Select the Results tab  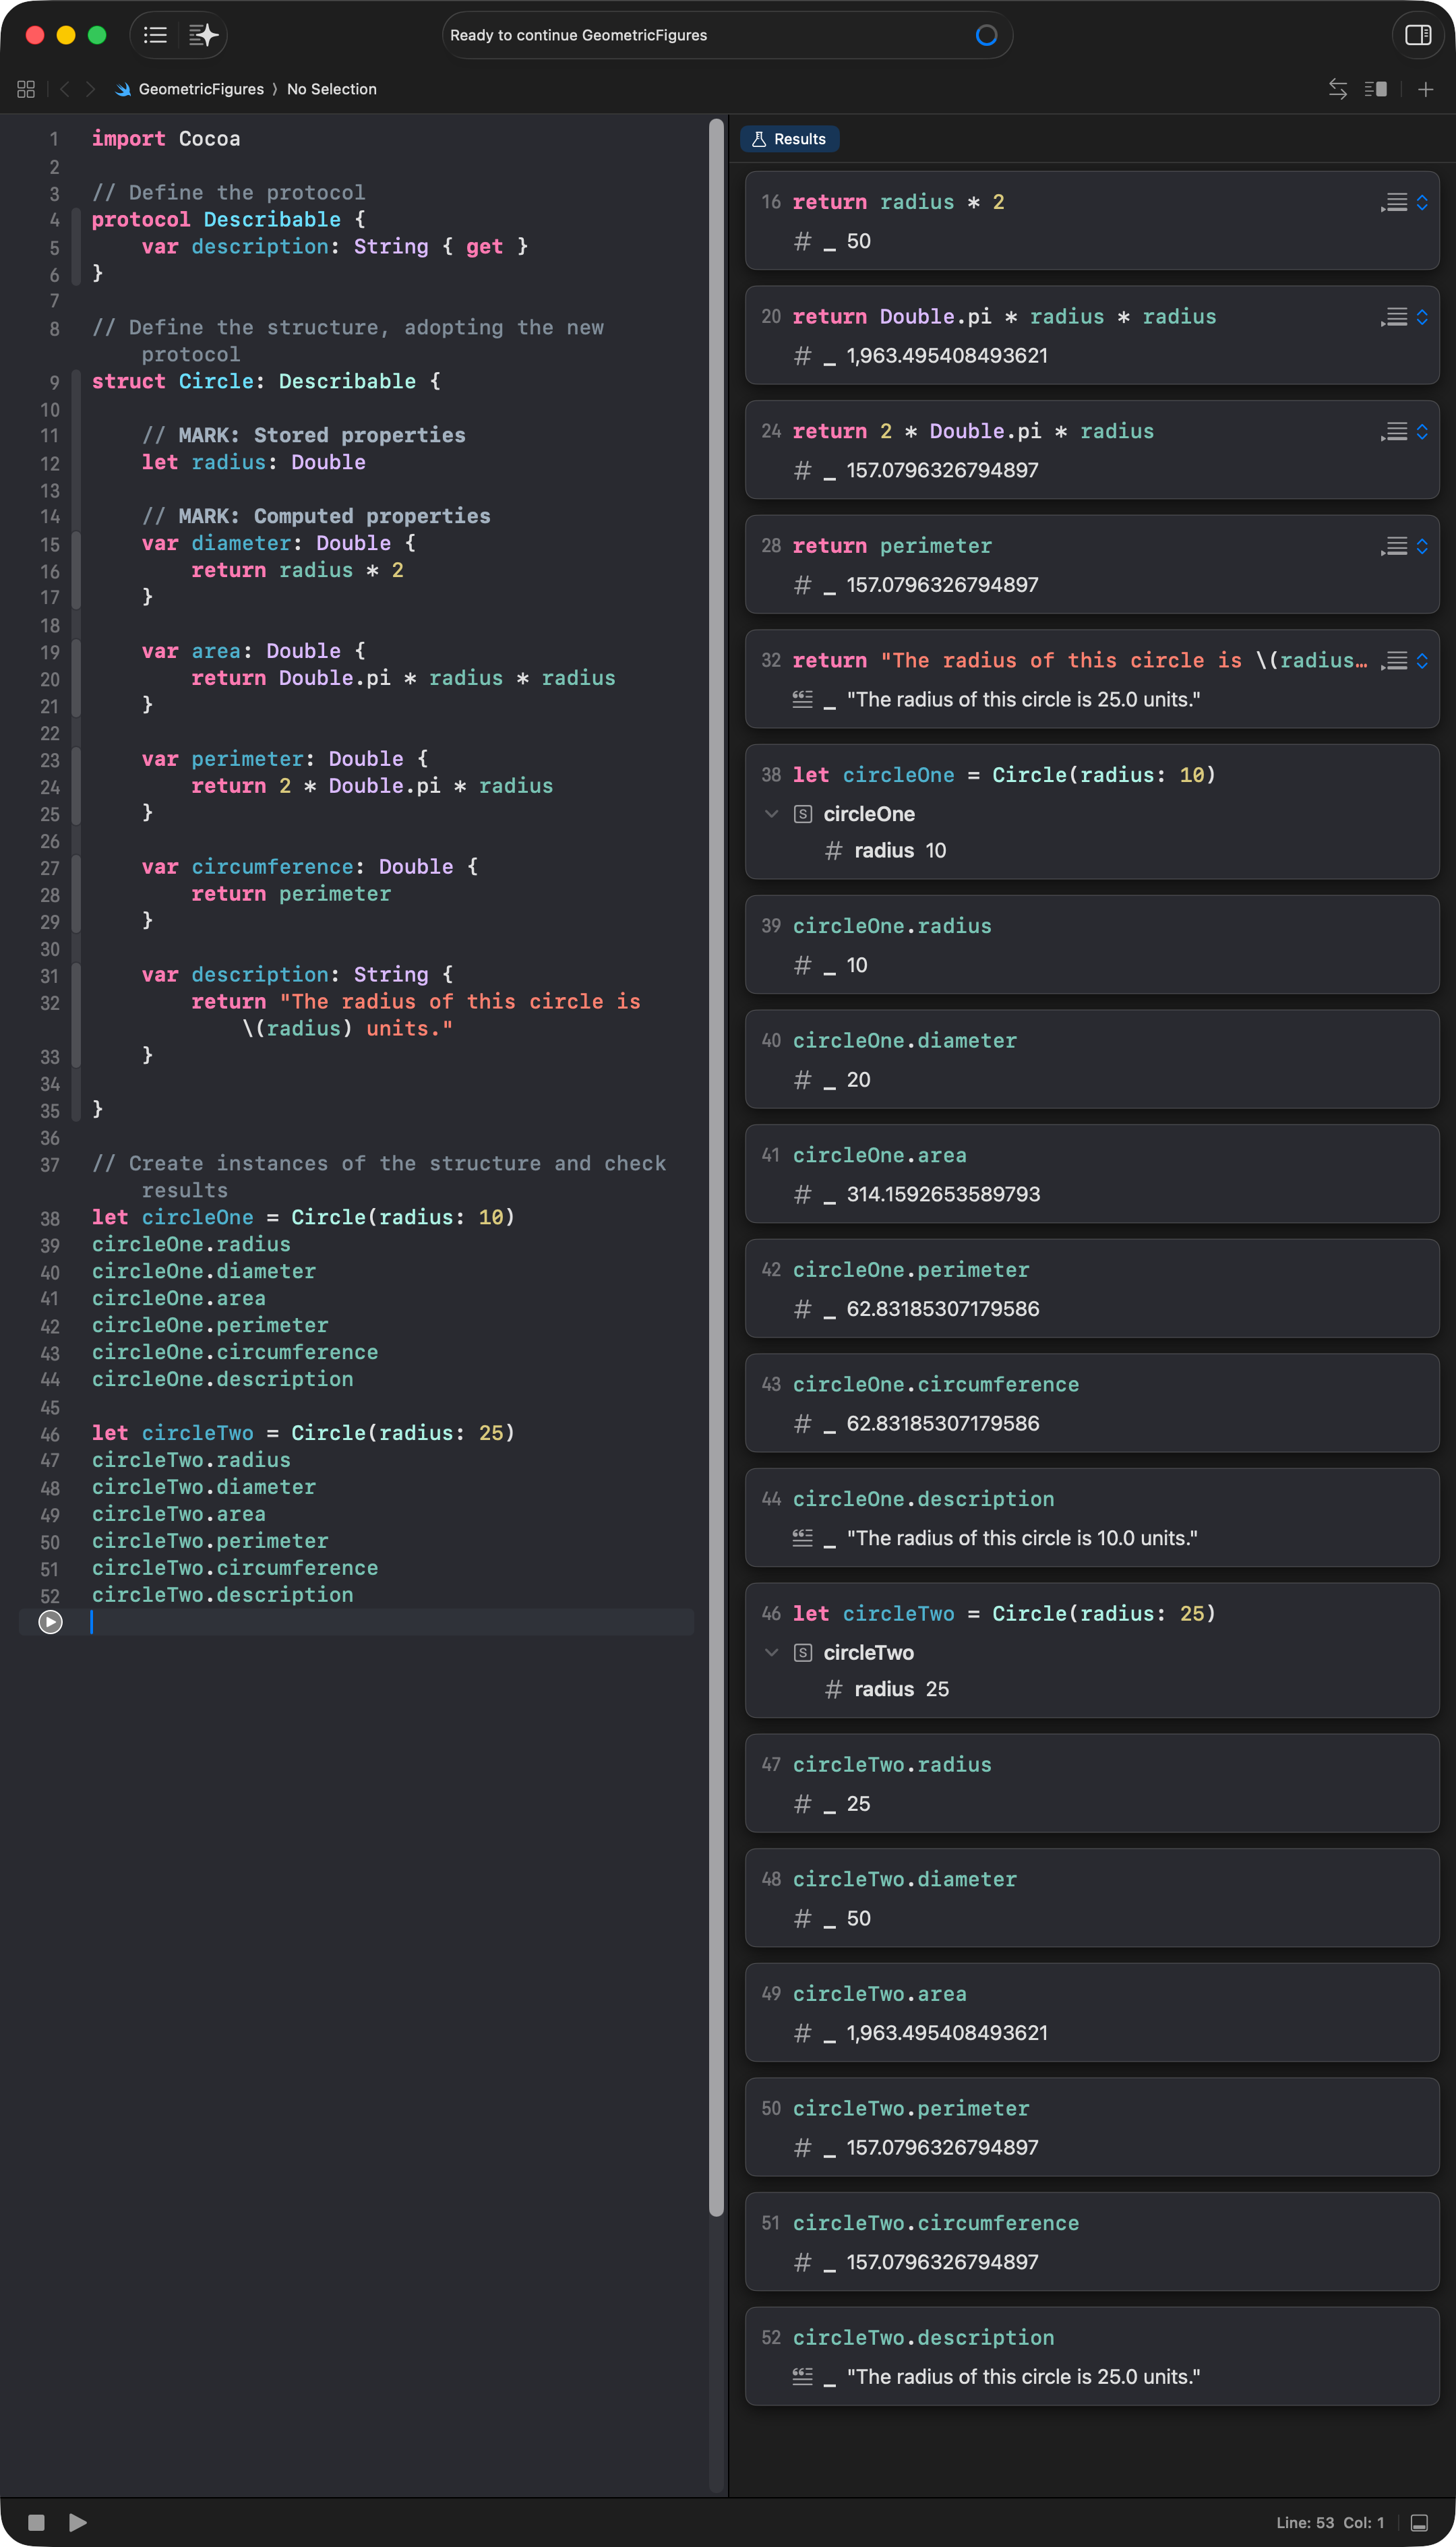coord(789,139)
